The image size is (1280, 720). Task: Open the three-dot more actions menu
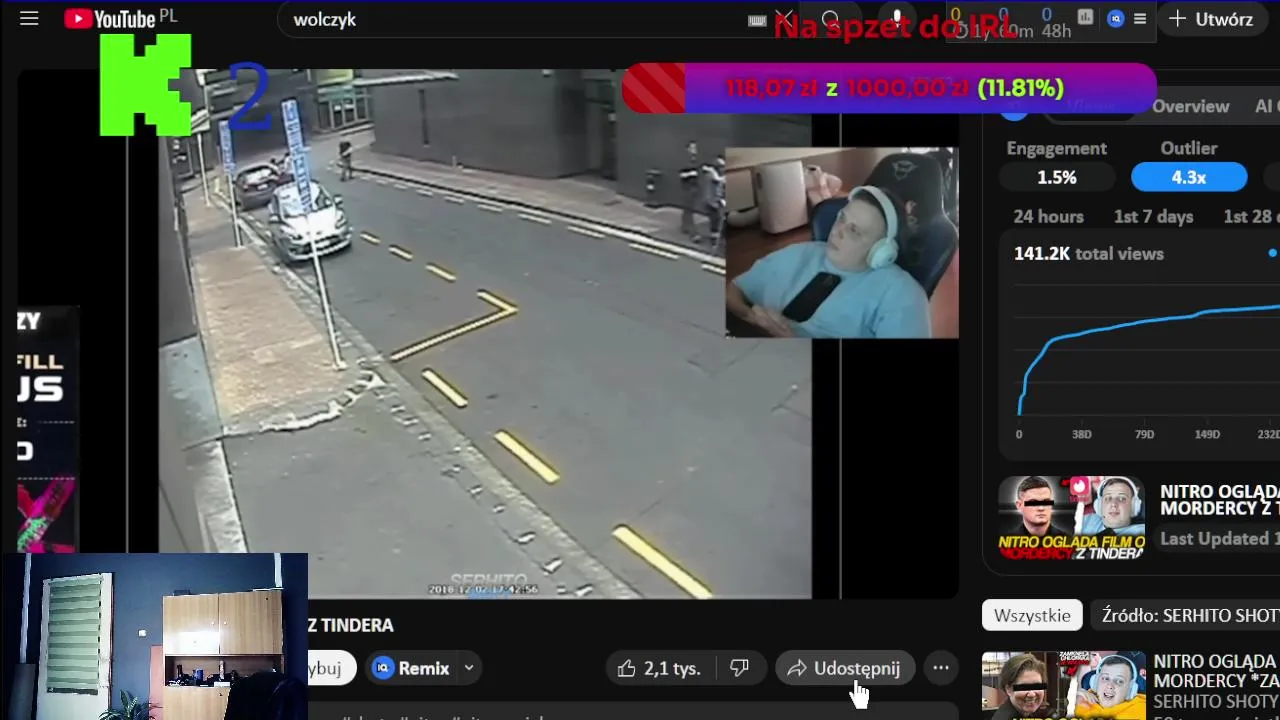(941, 668)
